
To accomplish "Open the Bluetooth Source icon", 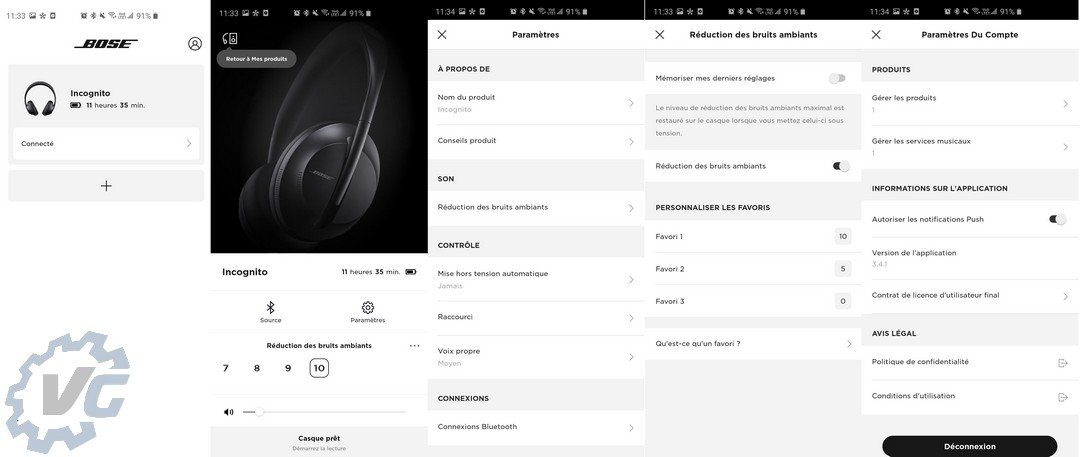I will click(271, 307).
